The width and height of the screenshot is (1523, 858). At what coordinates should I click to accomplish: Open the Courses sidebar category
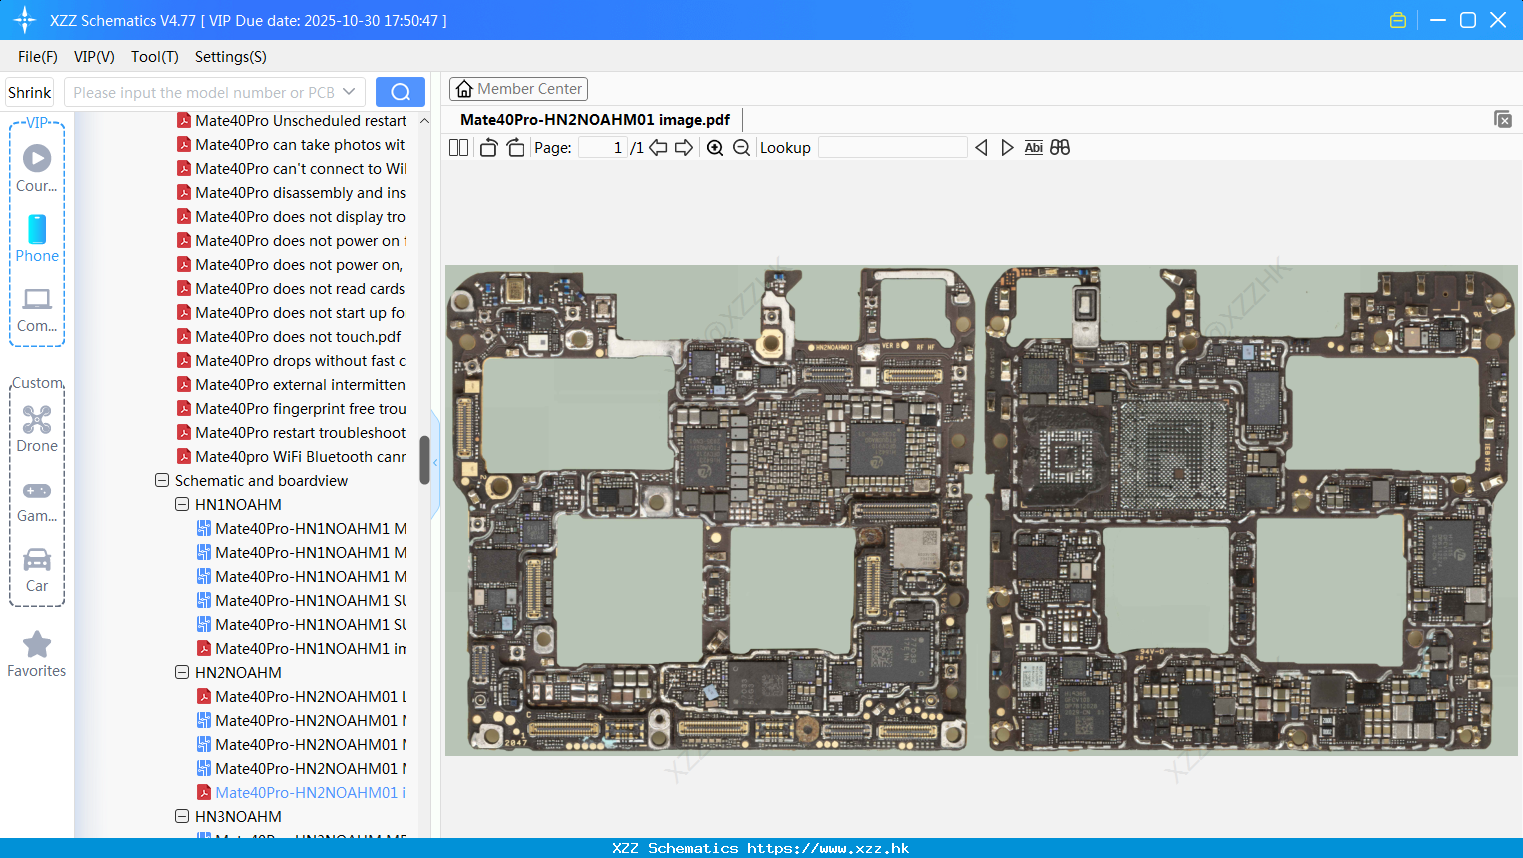tap(37, 168)
